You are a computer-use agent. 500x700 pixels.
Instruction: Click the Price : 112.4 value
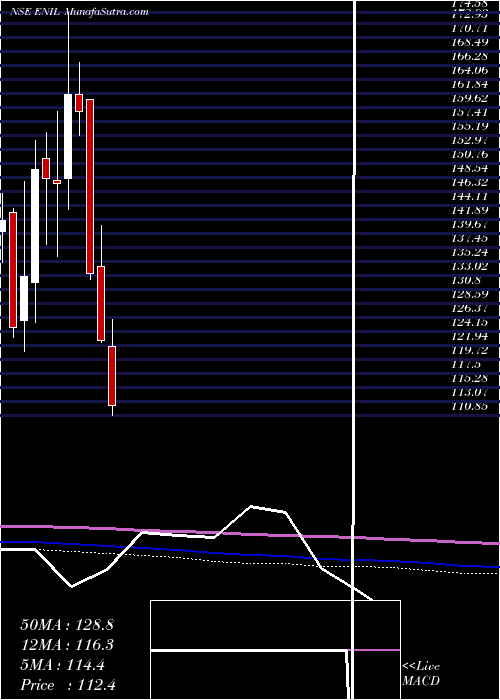pos(68,685)
